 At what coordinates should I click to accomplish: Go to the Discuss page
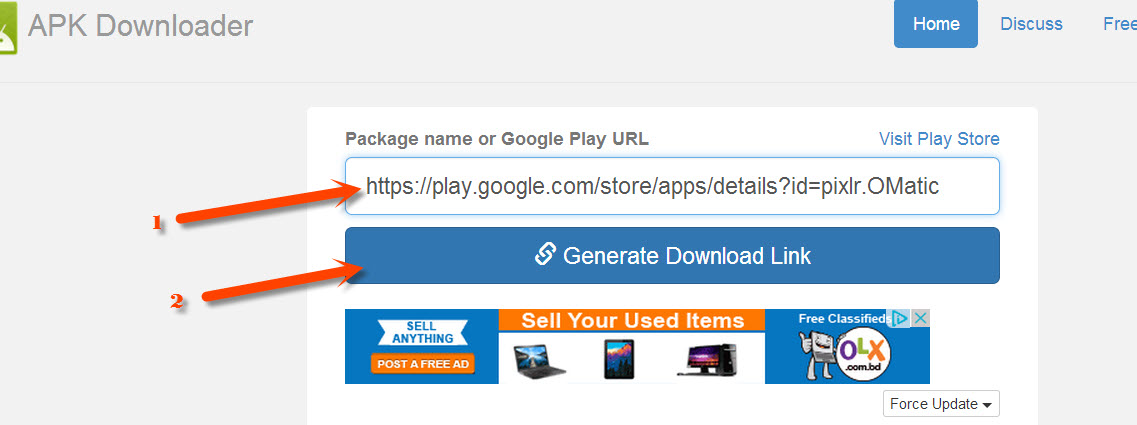[x=1031, y=24]
